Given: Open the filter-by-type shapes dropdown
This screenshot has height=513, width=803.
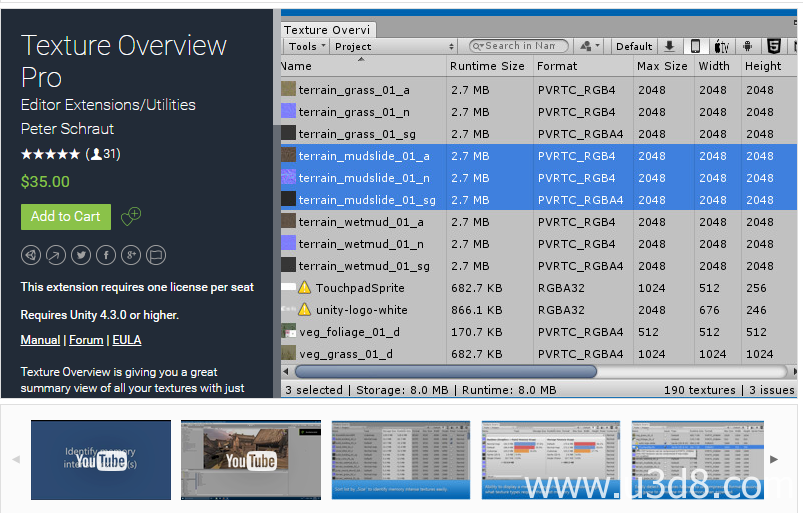Looking at the screenshot, I should tap(590, 46).
